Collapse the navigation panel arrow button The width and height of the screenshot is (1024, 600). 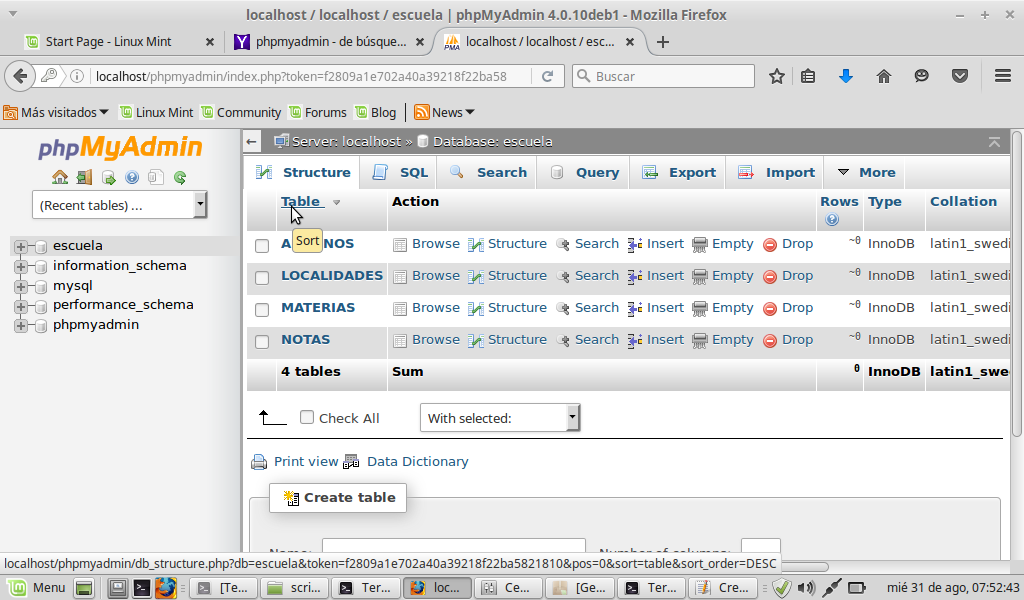[252, 142]
